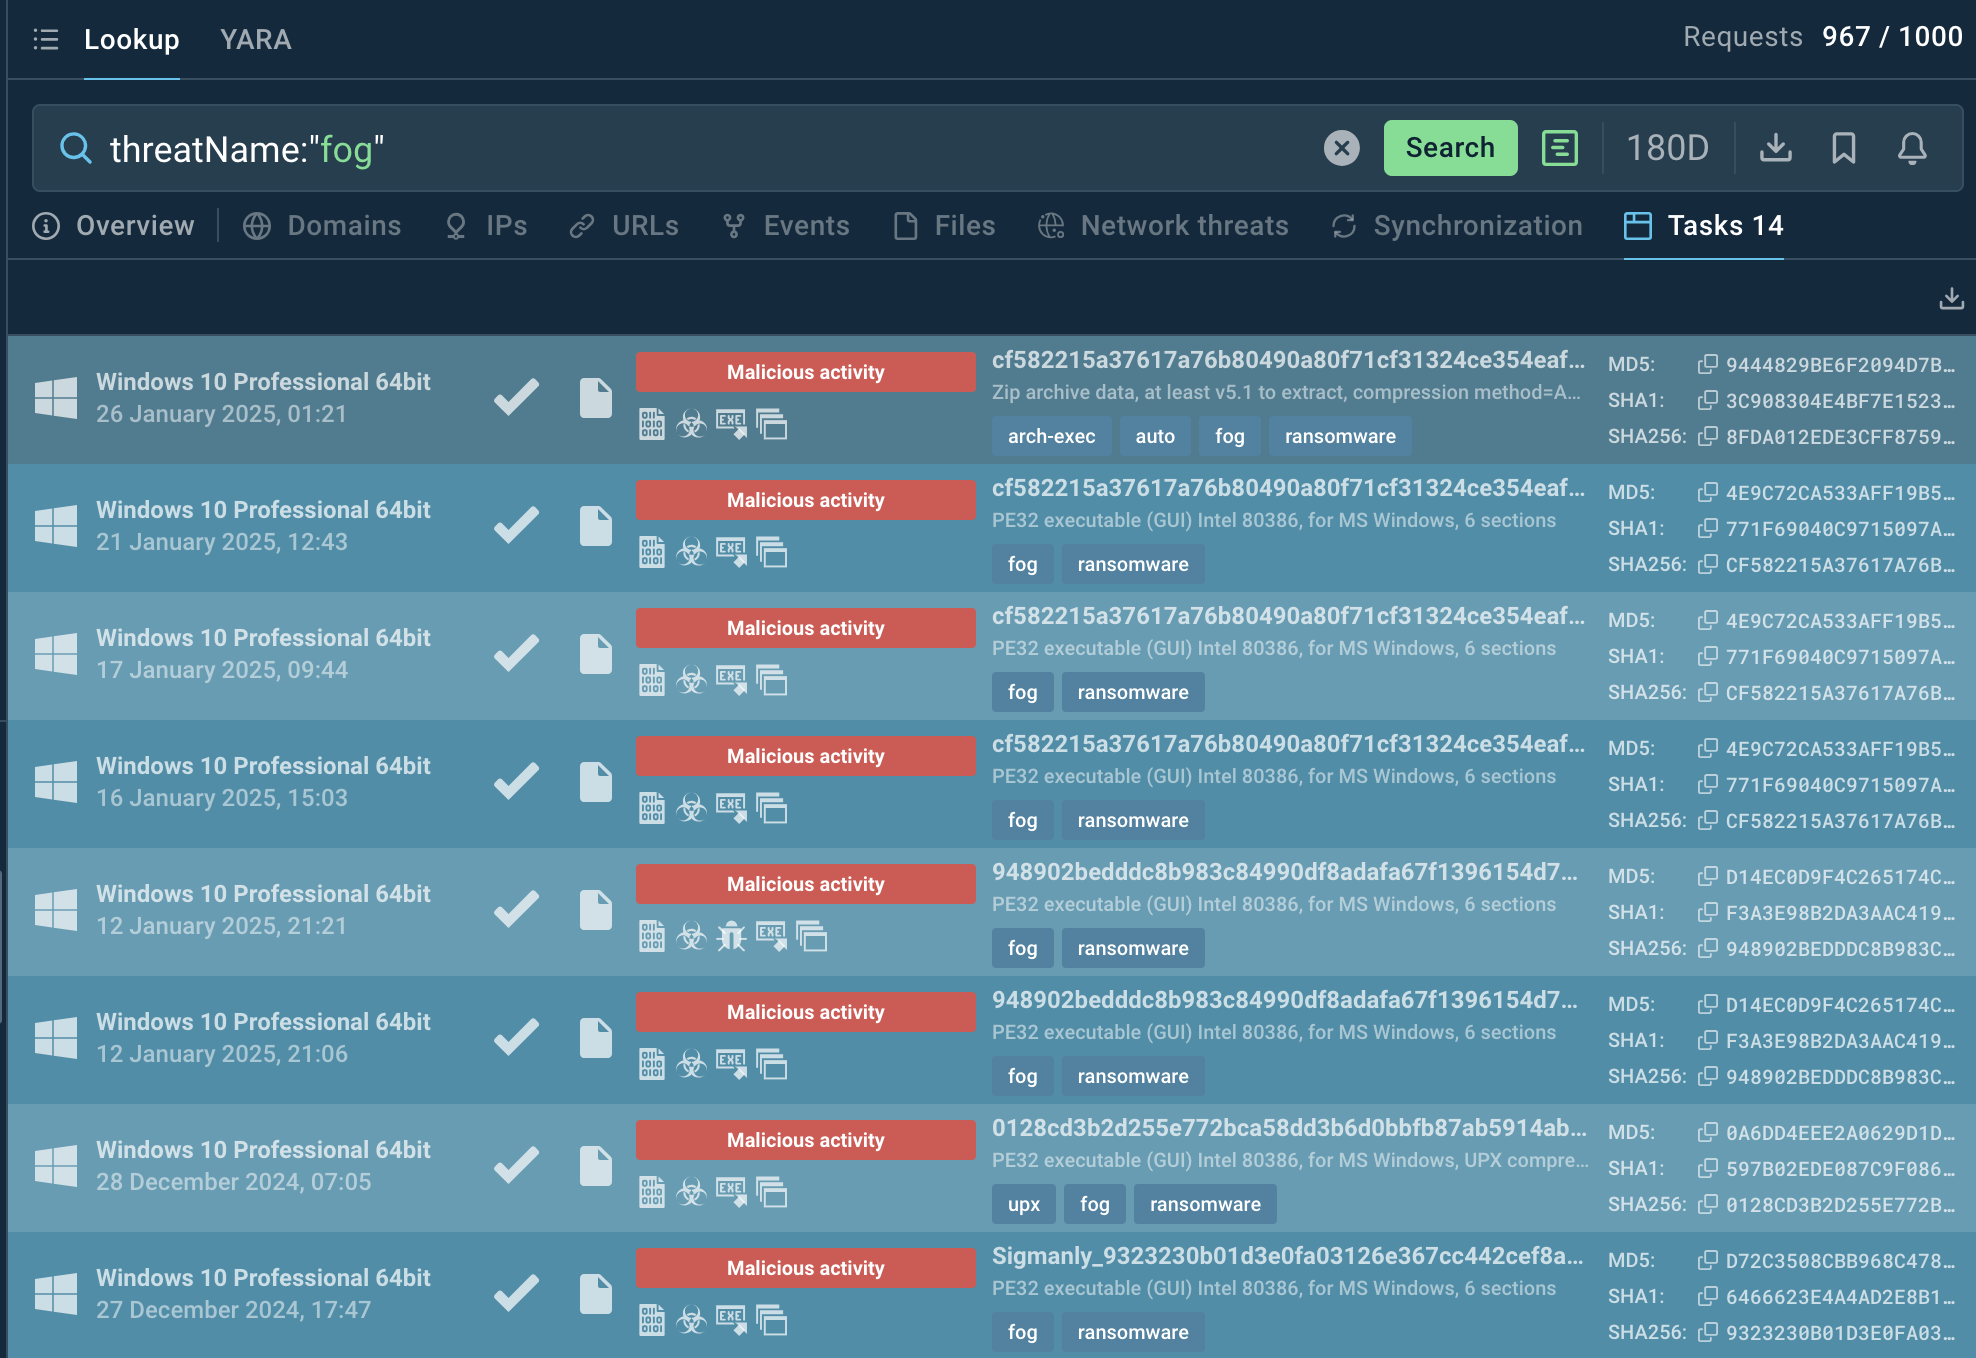Download search results via top toolbar icon
This screenshot has height=1358, width=1976.
point(1775,148)
